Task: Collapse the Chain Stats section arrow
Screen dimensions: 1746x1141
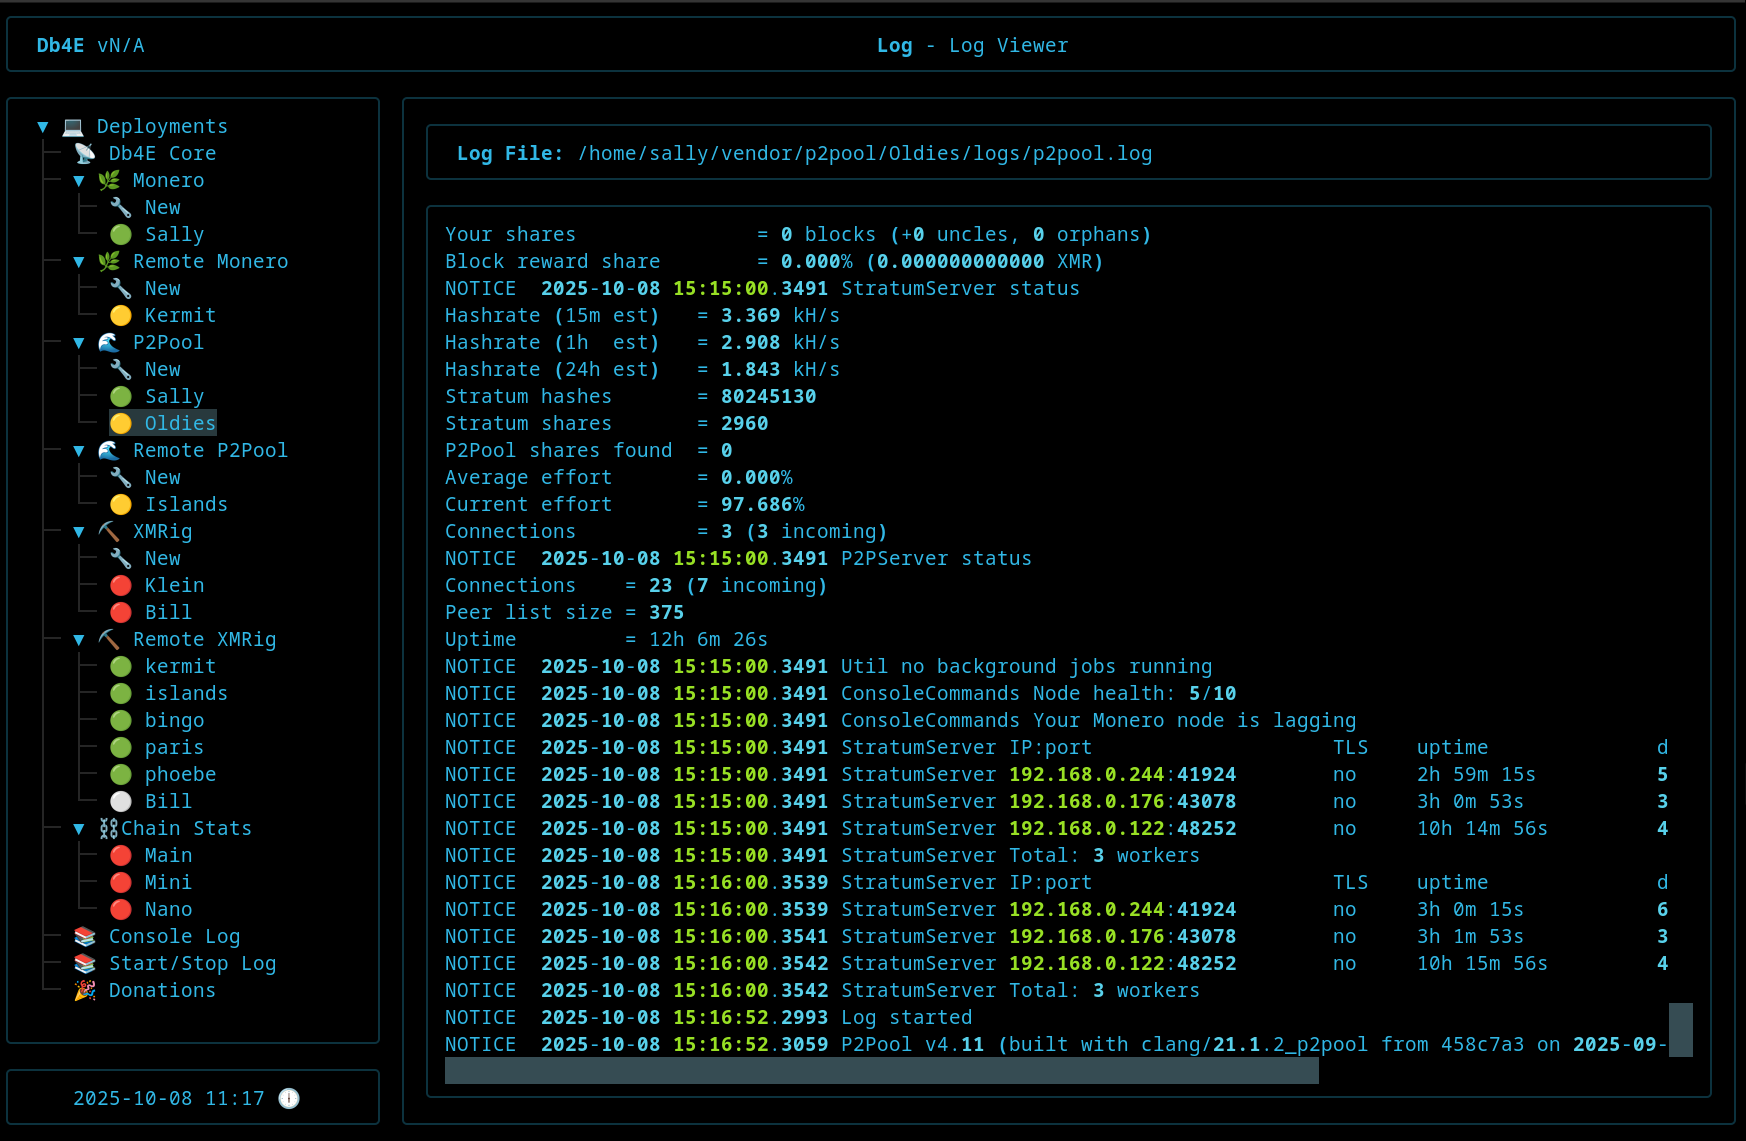Action: pyautogui.click(x=79, y=829)
